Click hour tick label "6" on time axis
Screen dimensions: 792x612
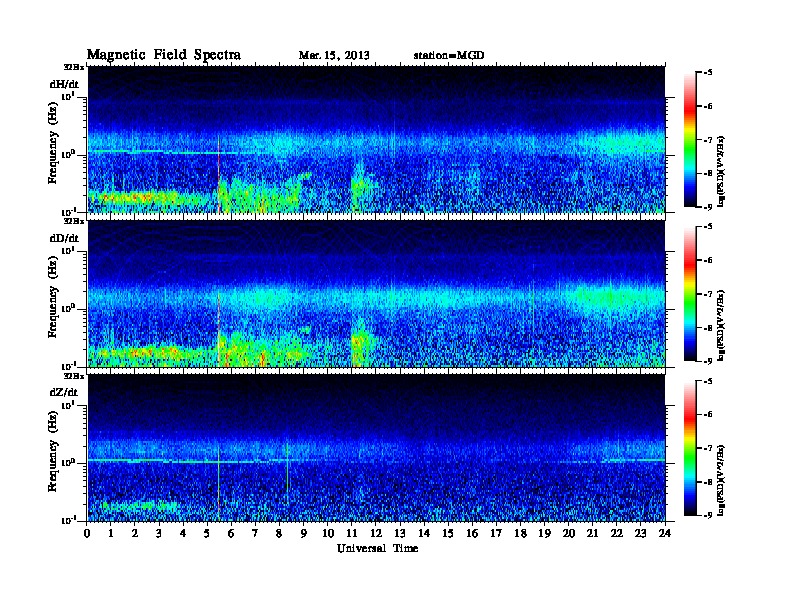pos(232,533)
